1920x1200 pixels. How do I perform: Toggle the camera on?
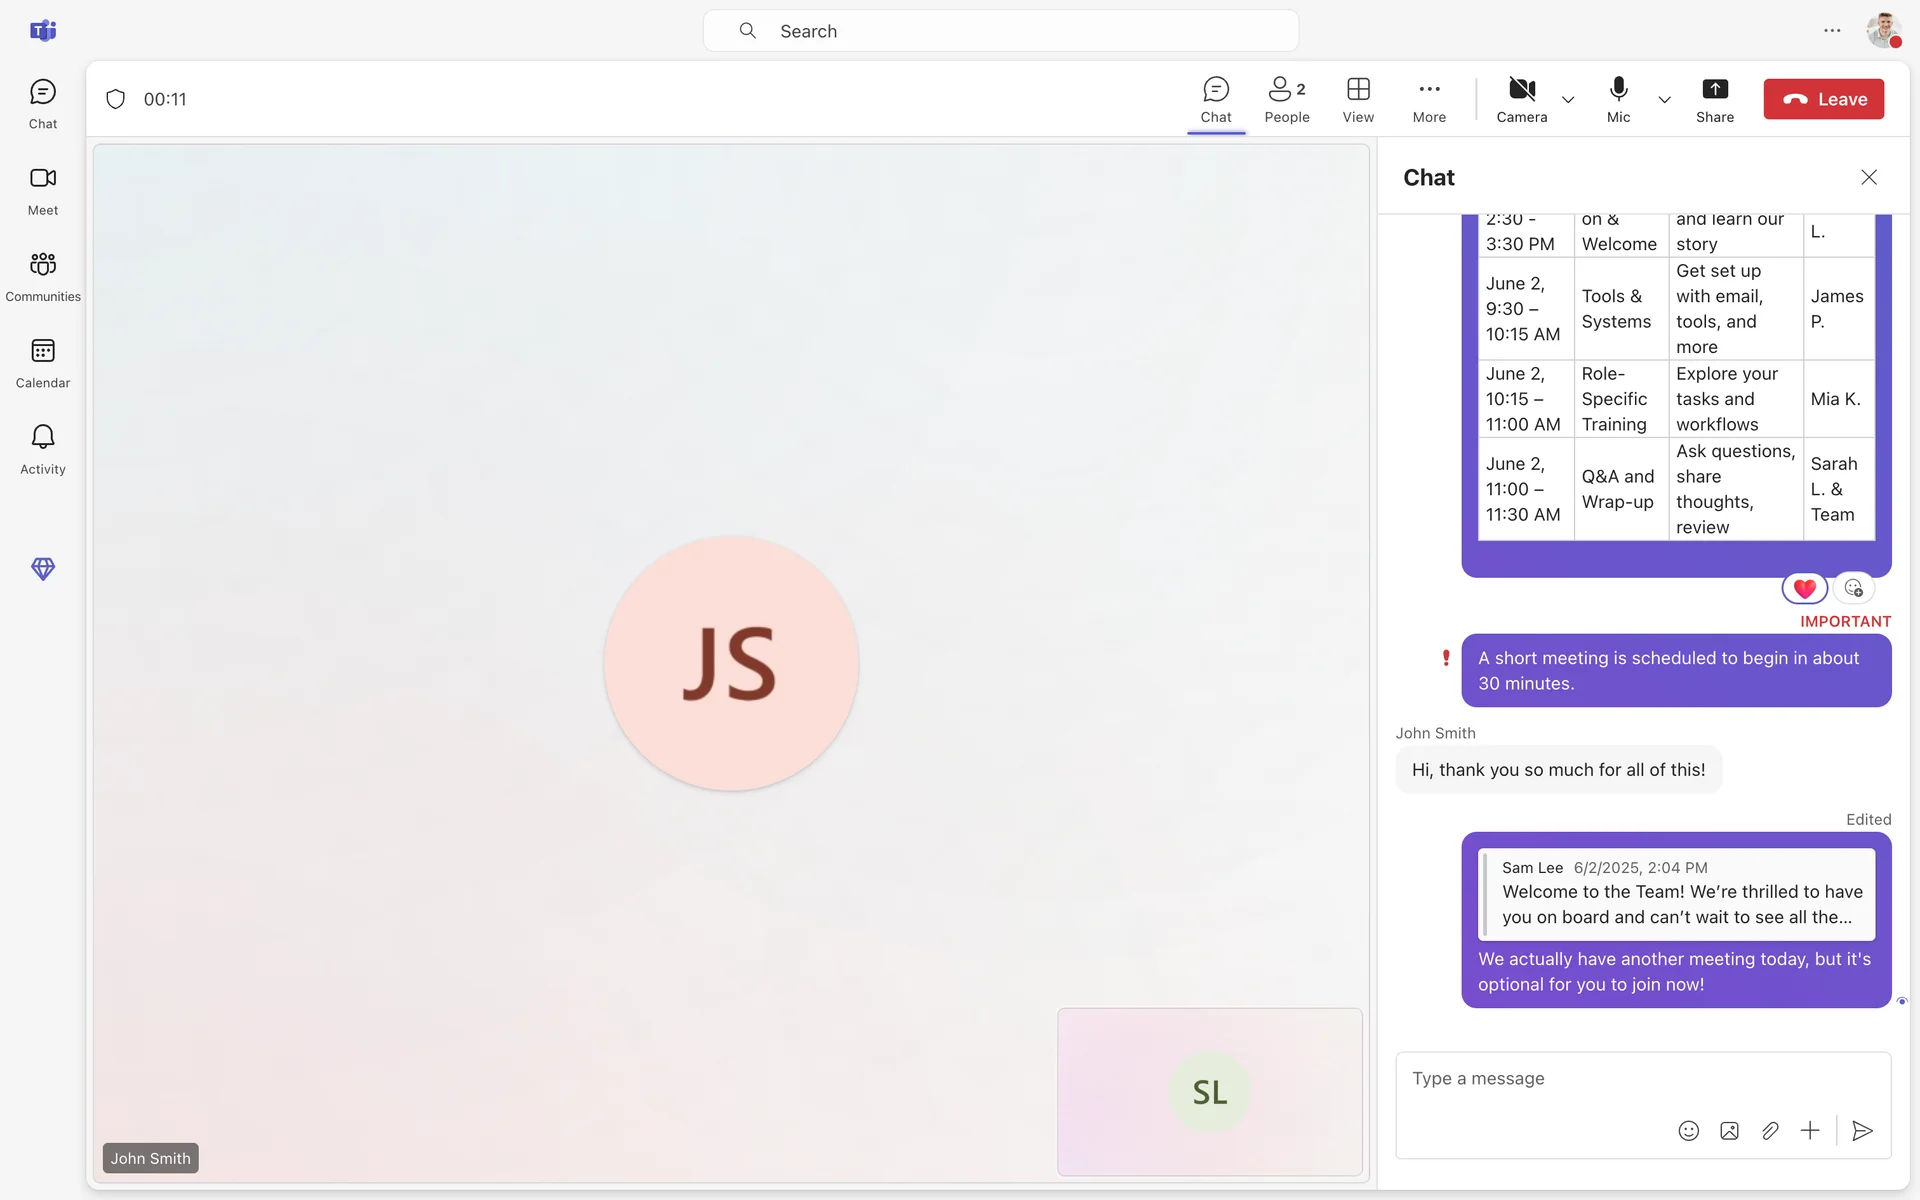coord(1521,99)
